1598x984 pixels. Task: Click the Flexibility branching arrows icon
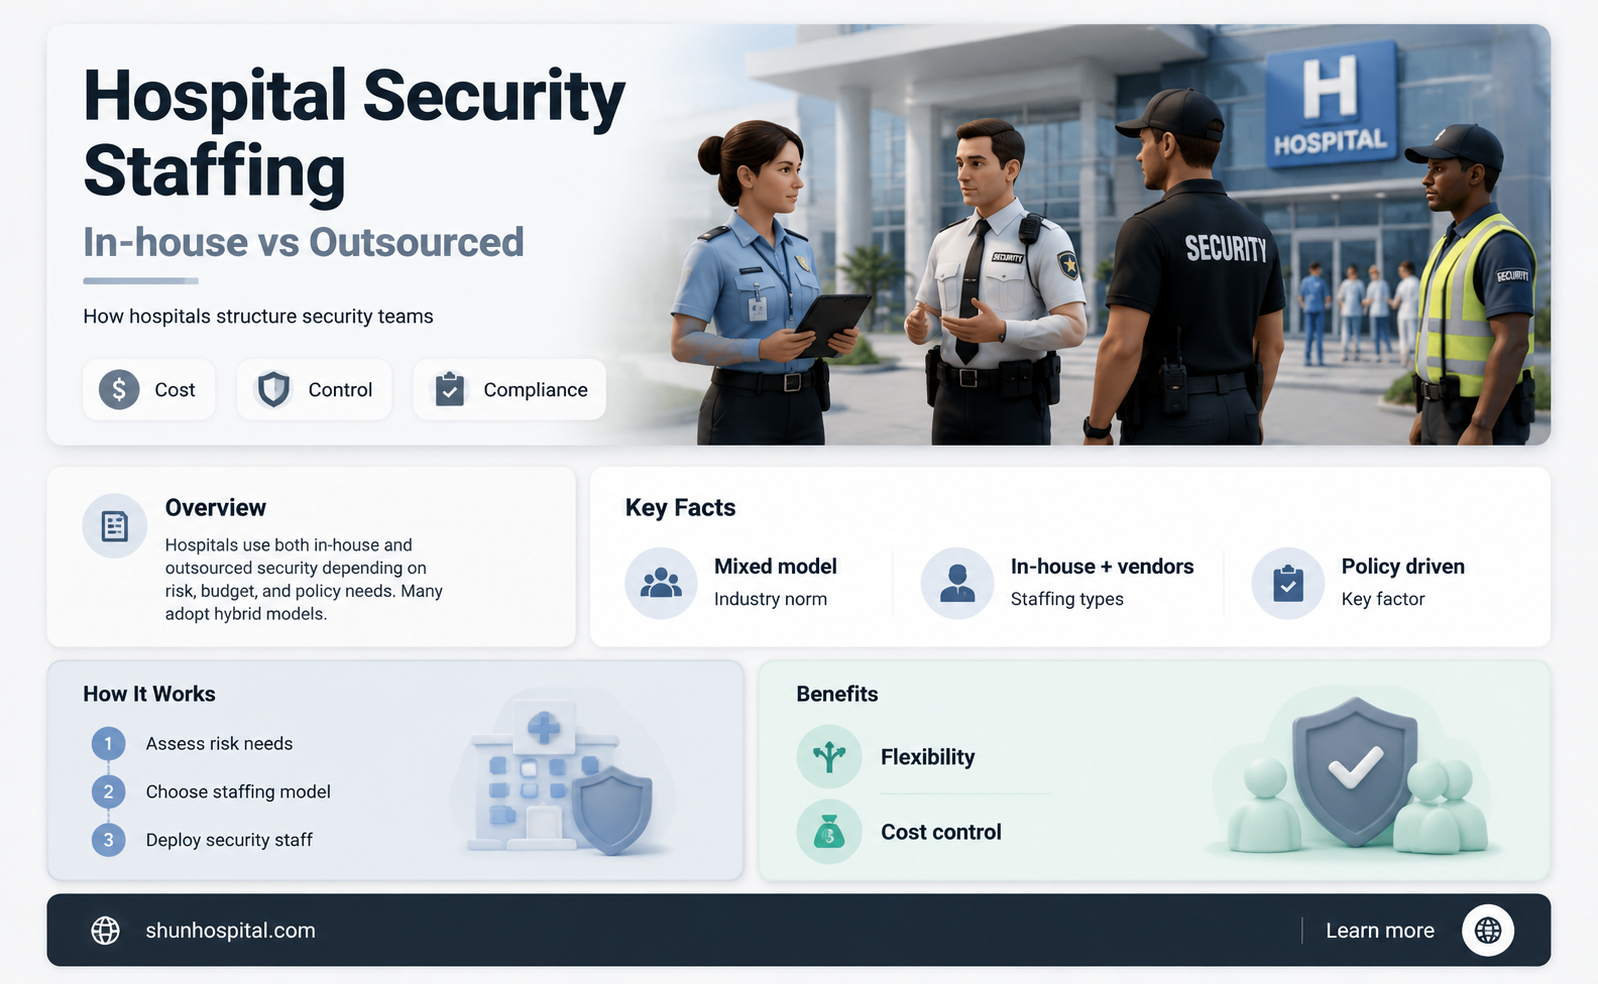829,757
